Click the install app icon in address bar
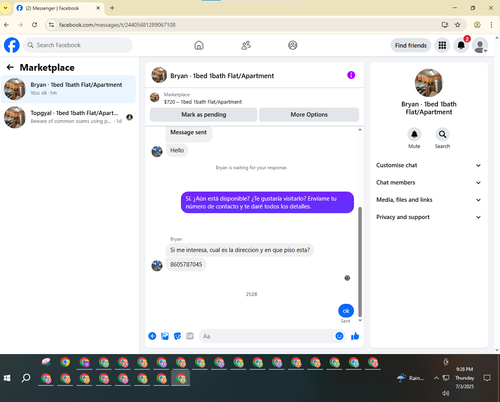Screen dimensions: 500x402 tap(445, 25)
